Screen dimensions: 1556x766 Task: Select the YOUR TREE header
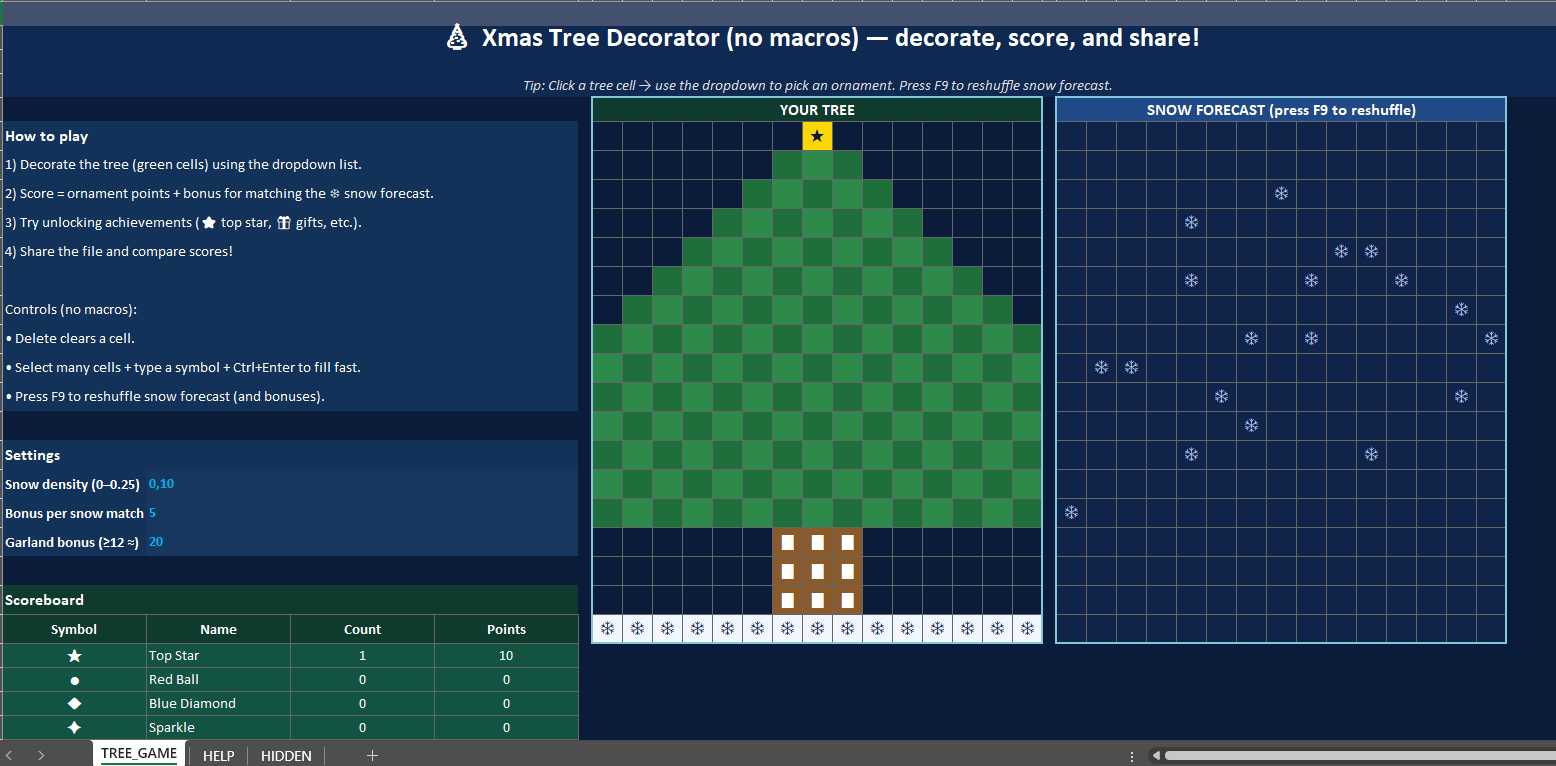(817, 110)
